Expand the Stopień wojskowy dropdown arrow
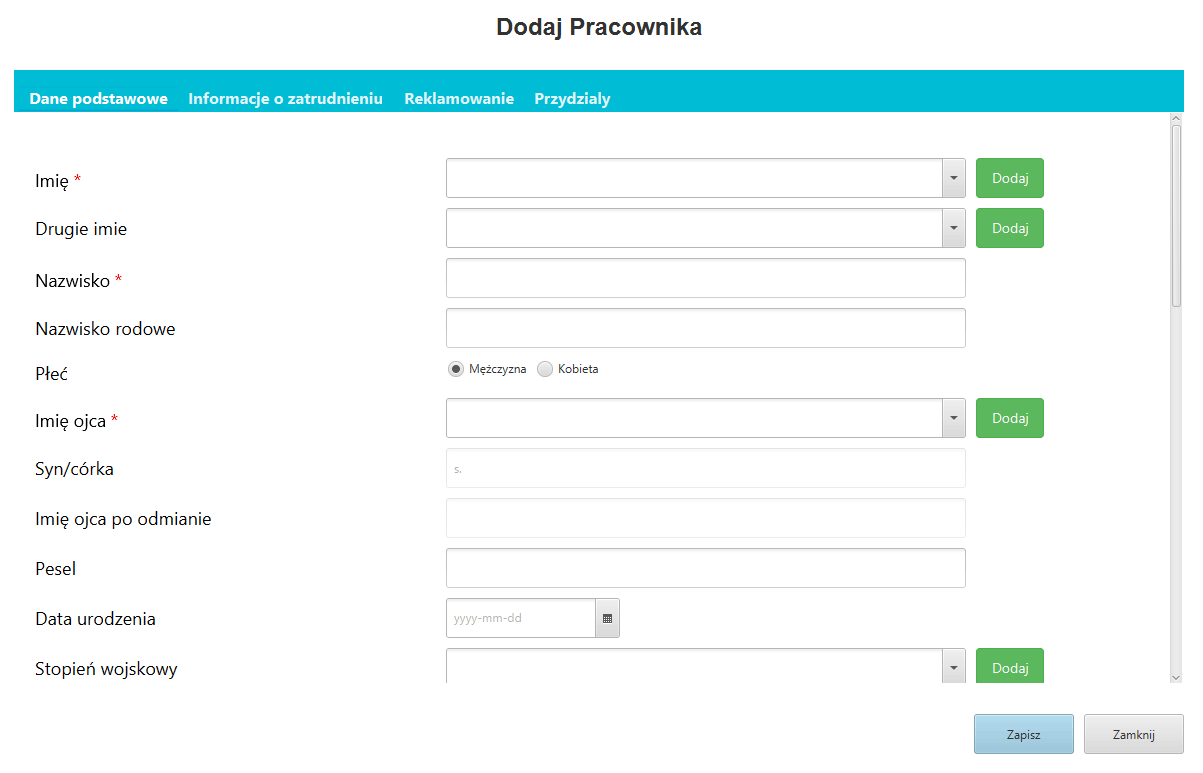 954,667
